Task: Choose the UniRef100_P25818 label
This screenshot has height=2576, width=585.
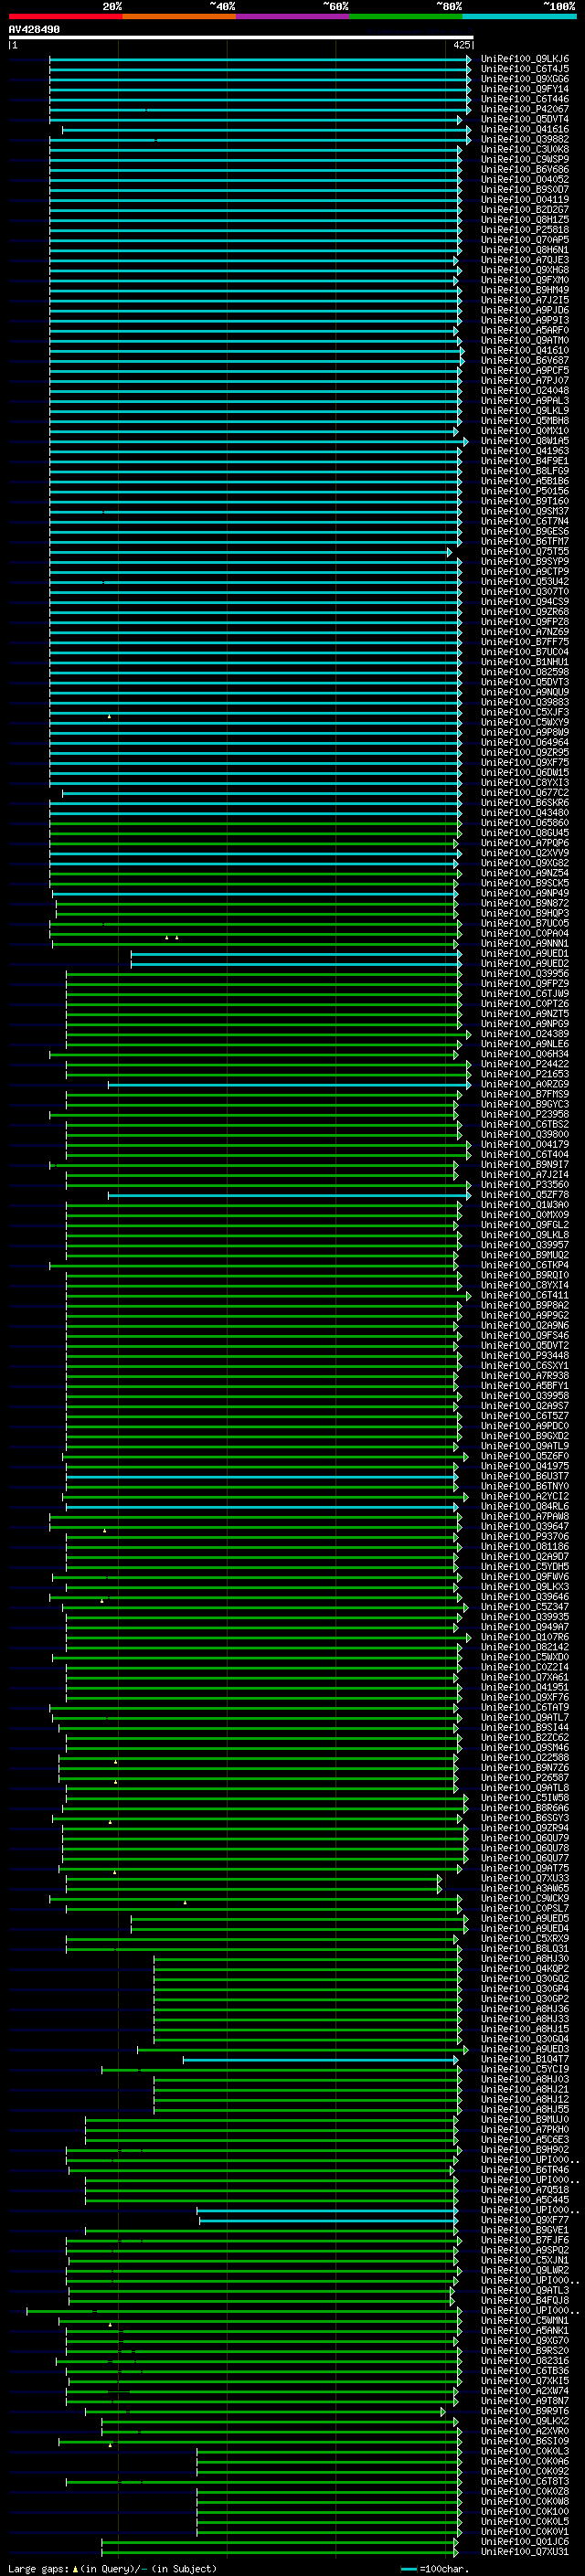Action: pyautogui.click(x=525, y=229)
